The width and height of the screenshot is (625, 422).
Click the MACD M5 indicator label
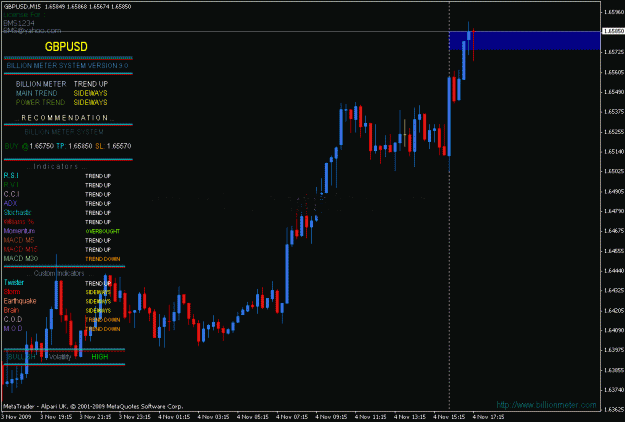pos(19,240)
